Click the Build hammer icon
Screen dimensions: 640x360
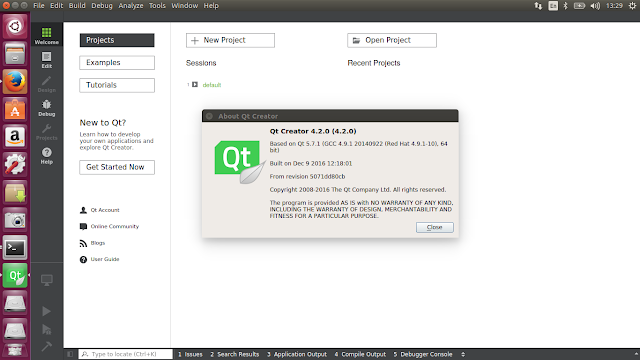47,347
